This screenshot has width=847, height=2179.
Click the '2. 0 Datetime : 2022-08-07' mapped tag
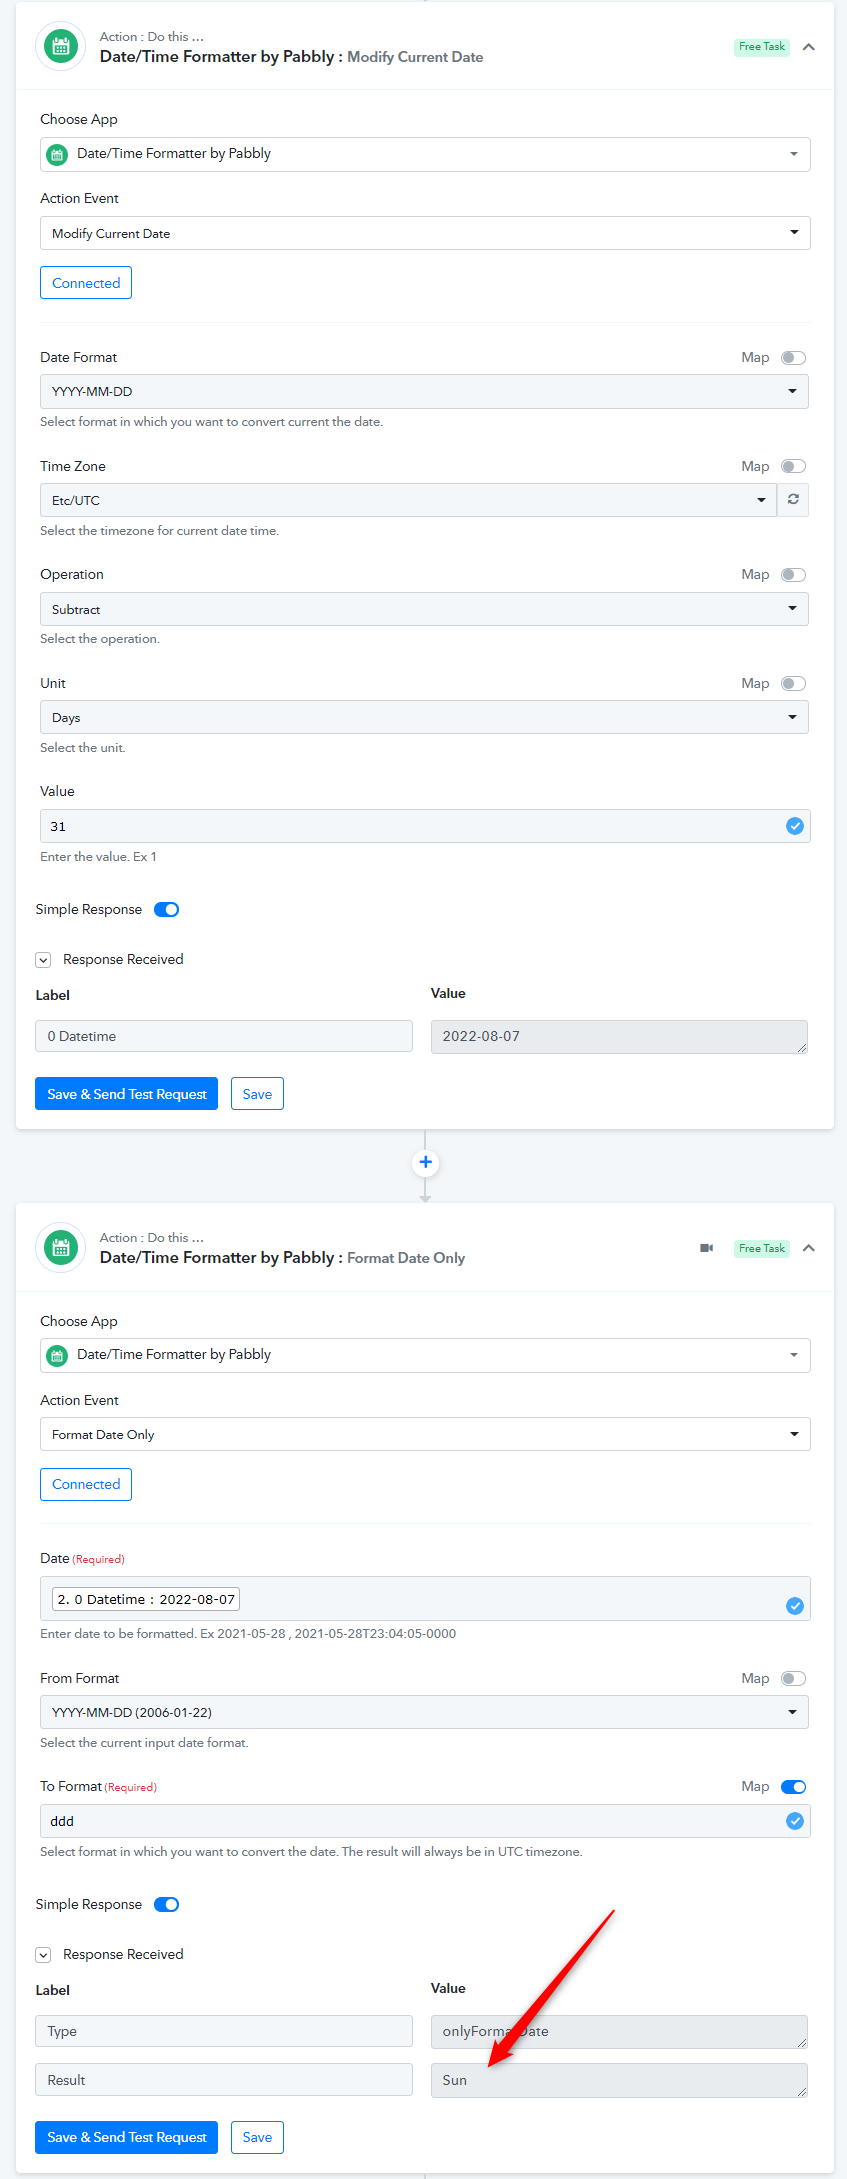tap(146, 1599)
